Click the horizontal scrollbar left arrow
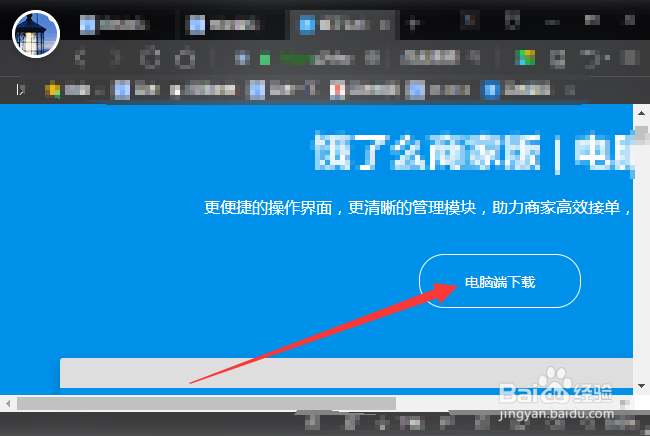This screenshot has width=650, height=436. (x=8, y=403)
